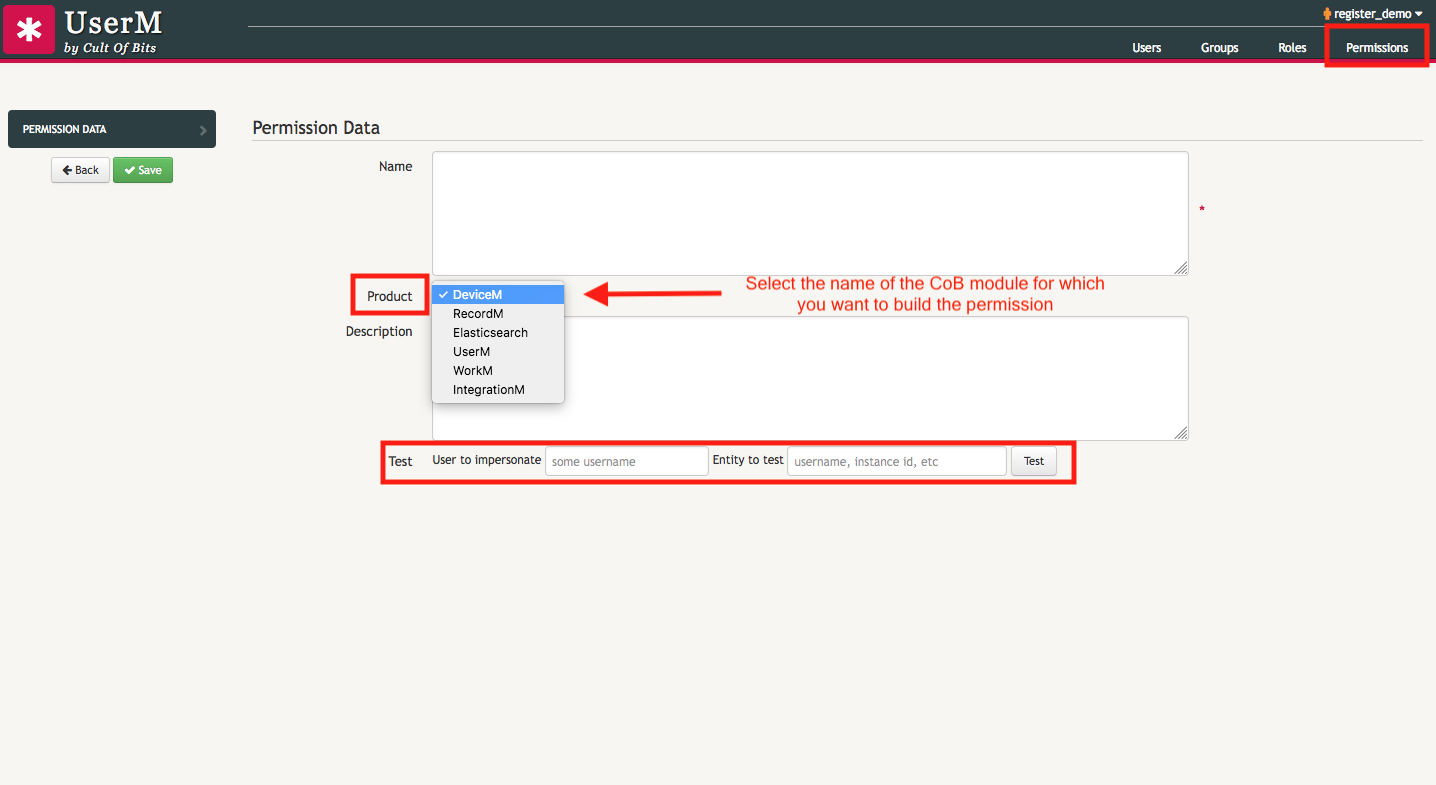Choose RecordM from the Product list
Screen dimensions: 1436x785
498,314
